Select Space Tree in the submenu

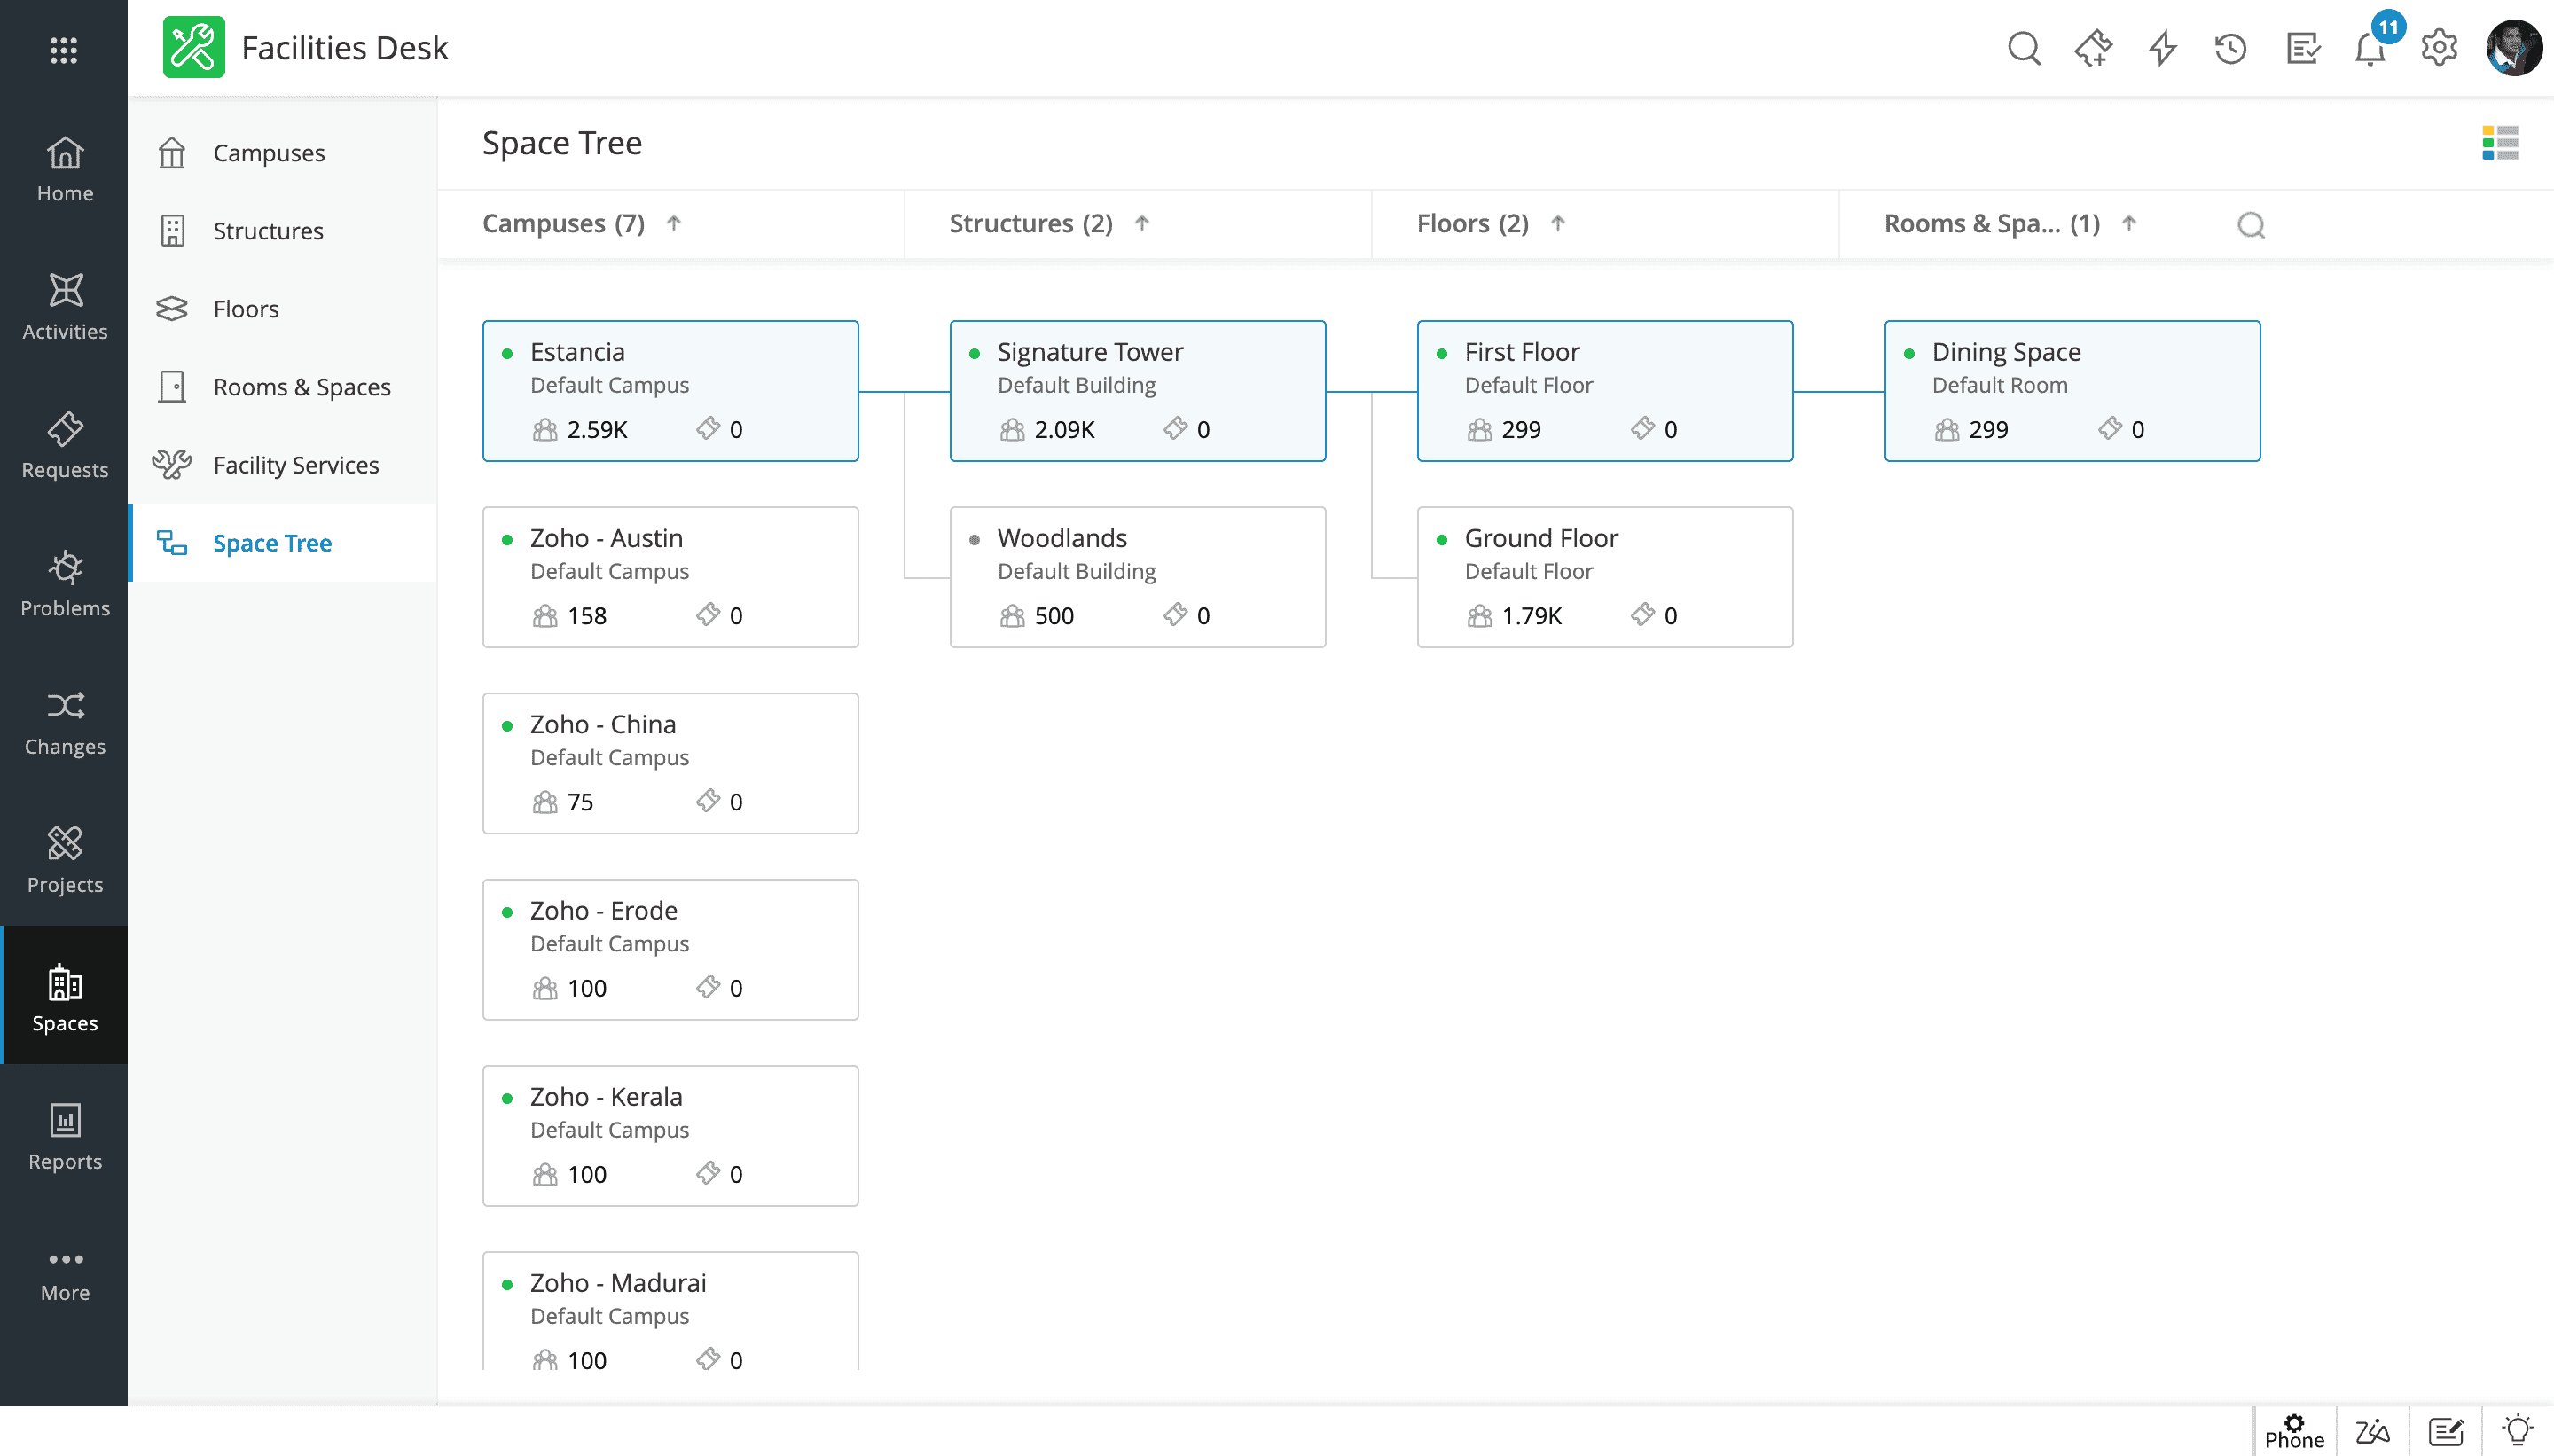click(283, 543)
